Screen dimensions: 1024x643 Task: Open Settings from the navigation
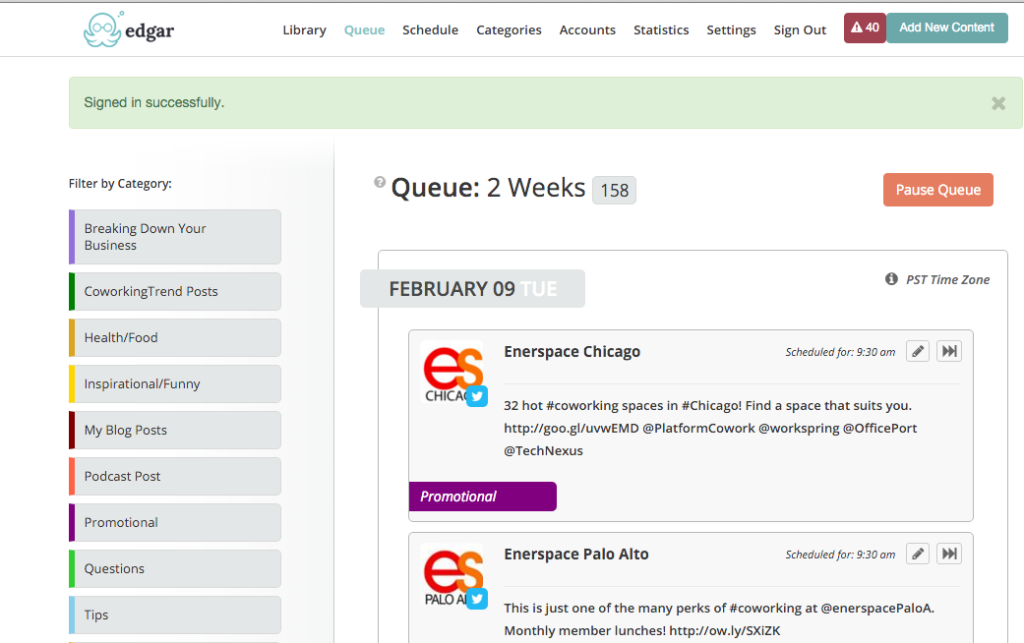[731, 30]
